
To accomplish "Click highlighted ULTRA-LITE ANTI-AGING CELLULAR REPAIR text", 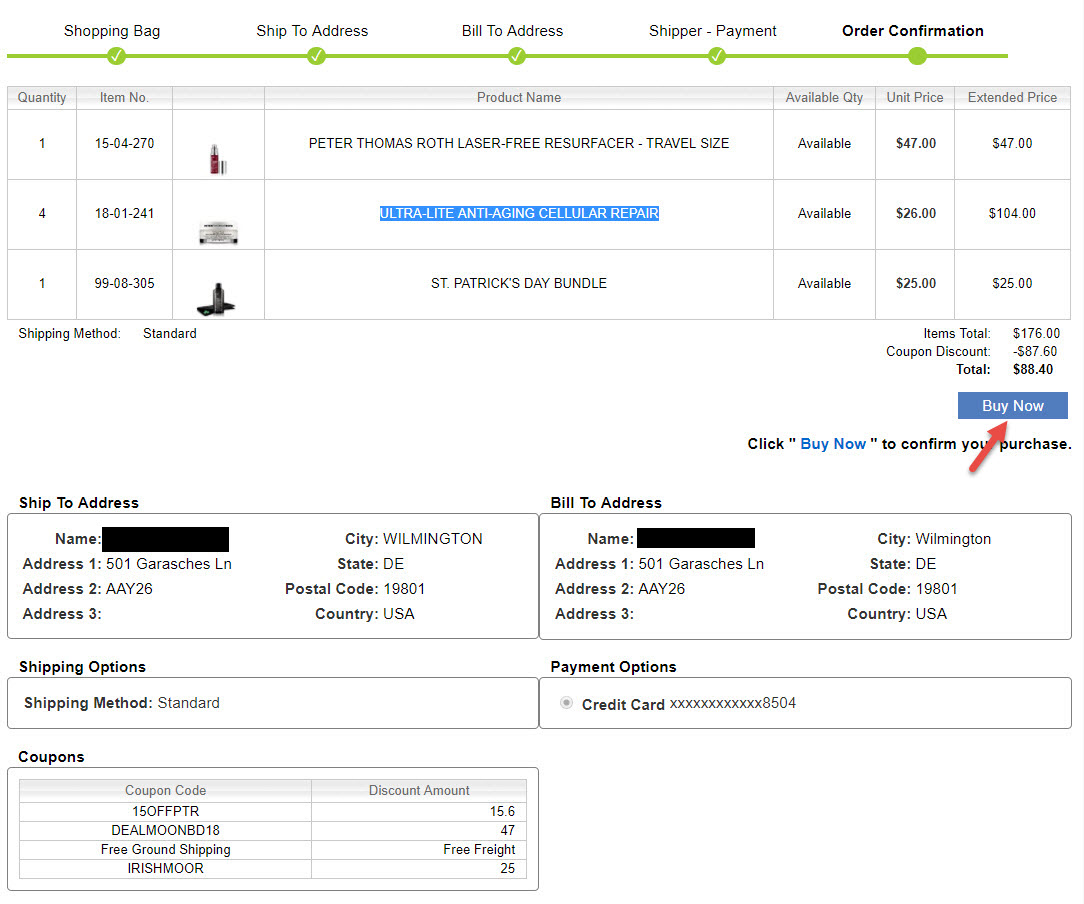I will (519, 213).
